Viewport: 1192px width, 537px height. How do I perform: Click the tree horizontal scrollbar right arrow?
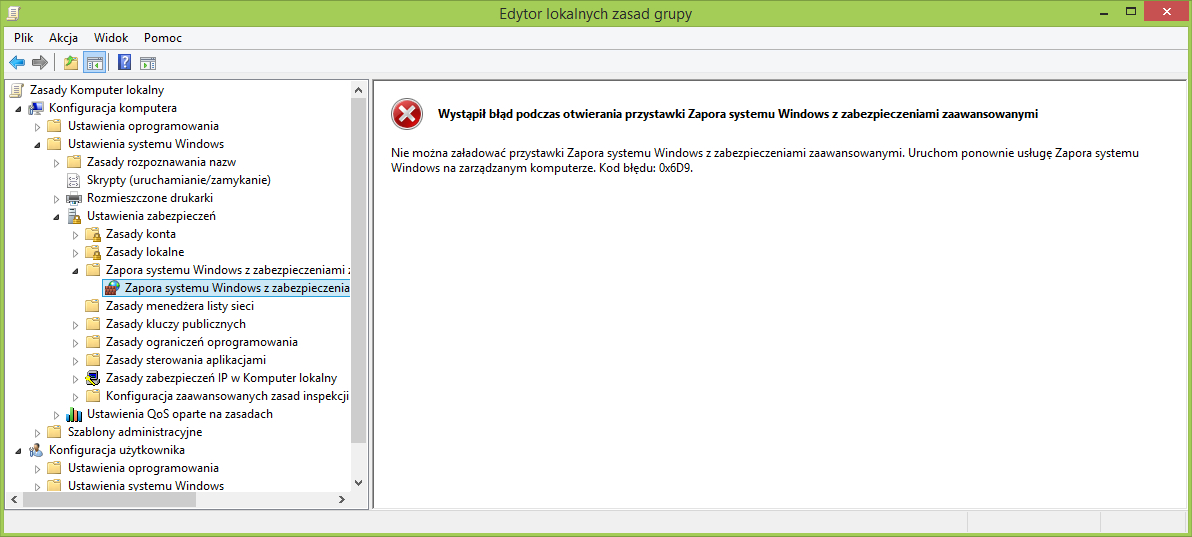point(343,500)
